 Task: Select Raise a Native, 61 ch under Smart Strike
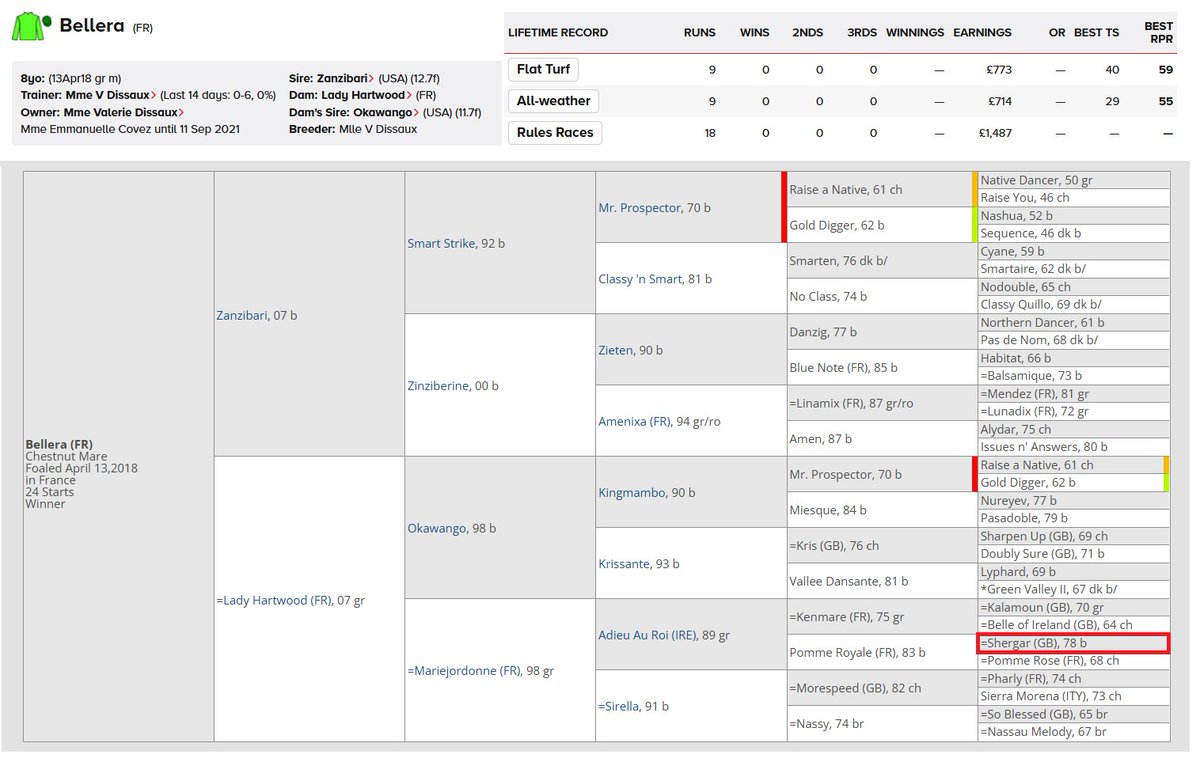point(882,188)
